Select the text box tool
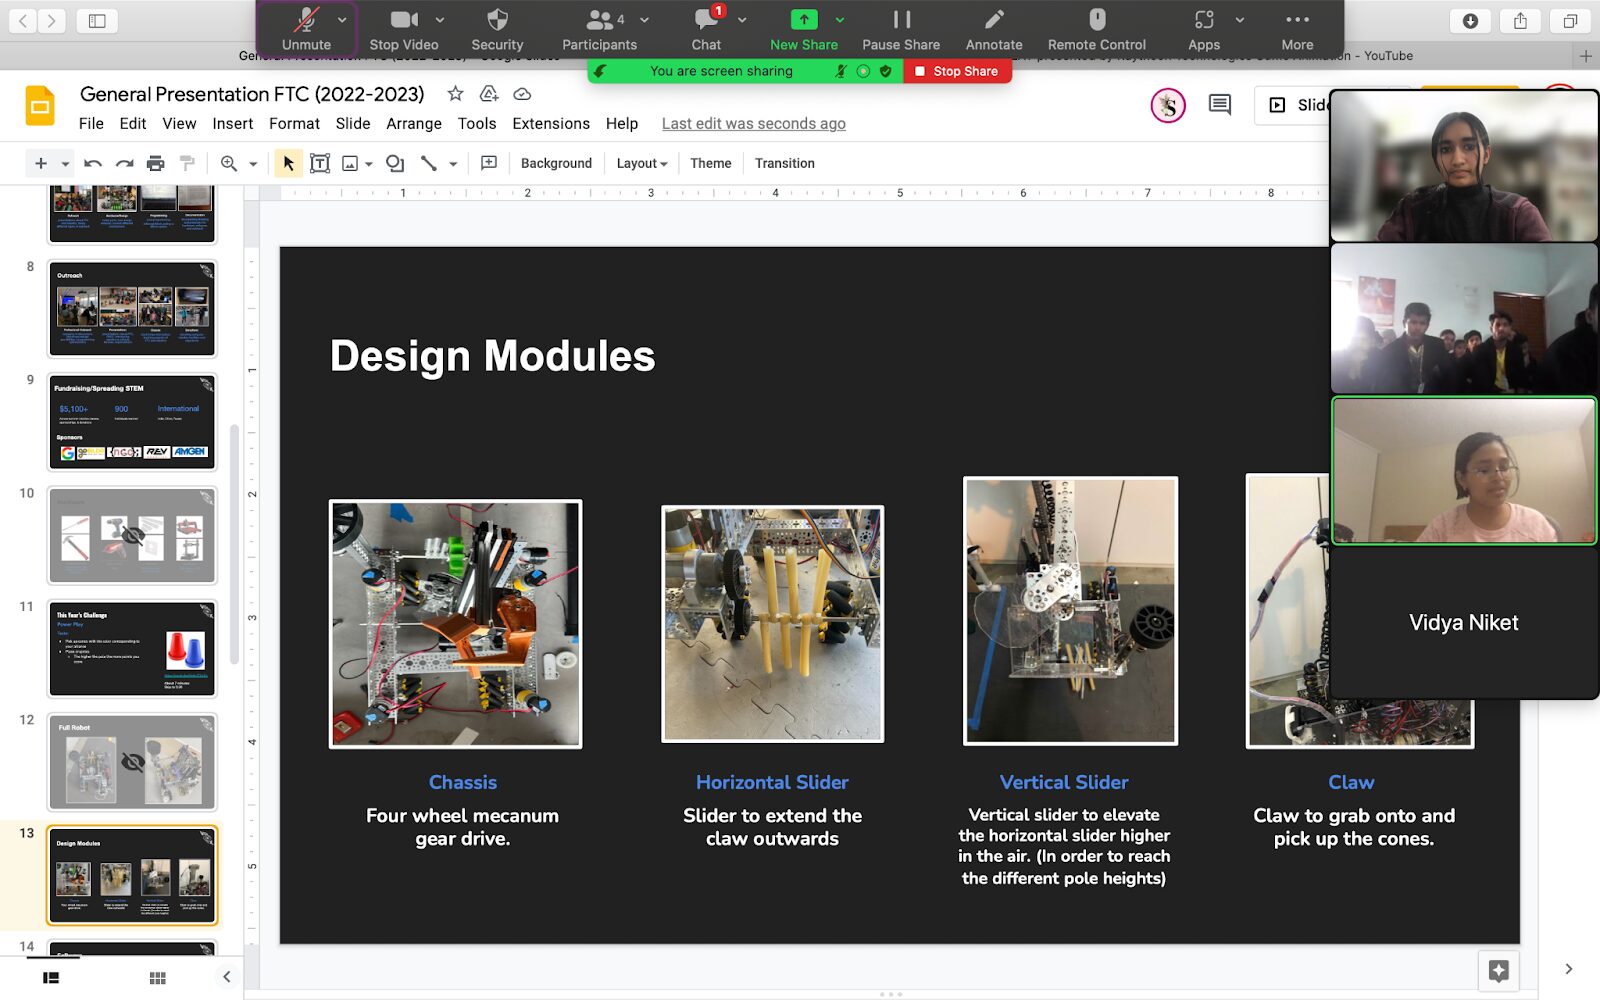Viewport: 1600px width, 1000px height. (320, 162)
